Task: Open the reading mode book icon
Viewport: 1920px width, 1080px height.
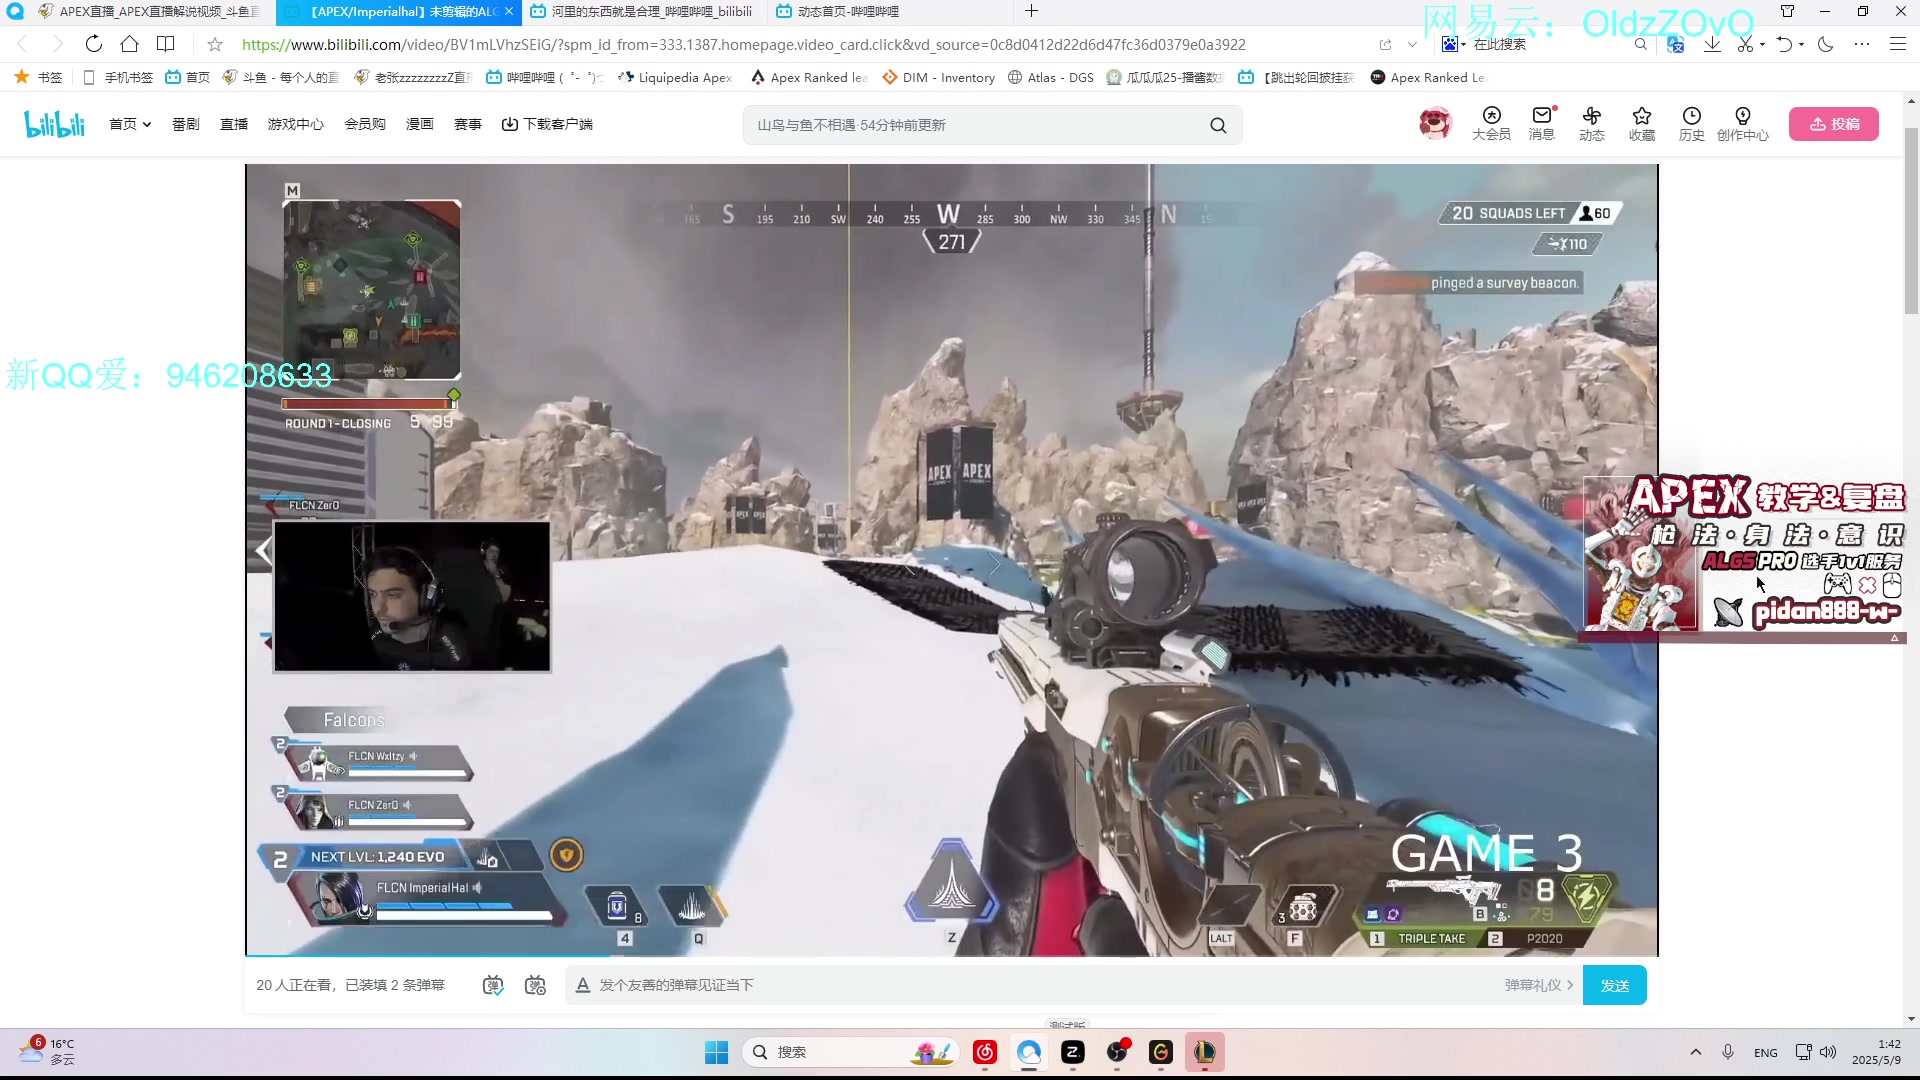Action: coord(166,44)
